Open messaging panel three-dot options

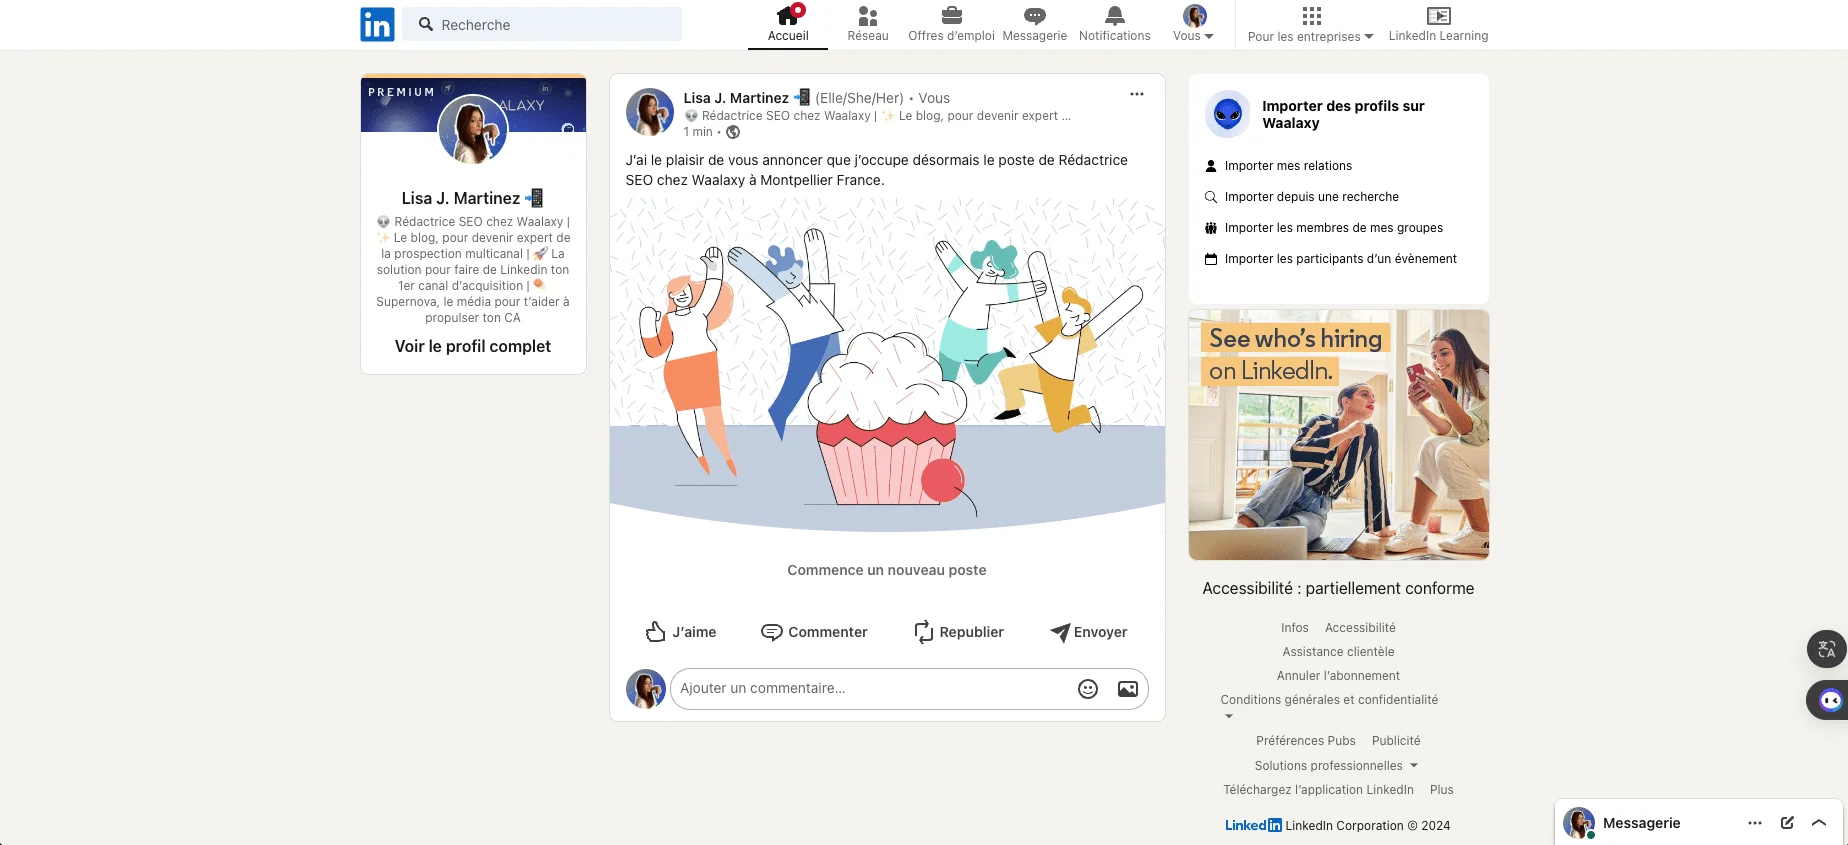coord(1755,823)
